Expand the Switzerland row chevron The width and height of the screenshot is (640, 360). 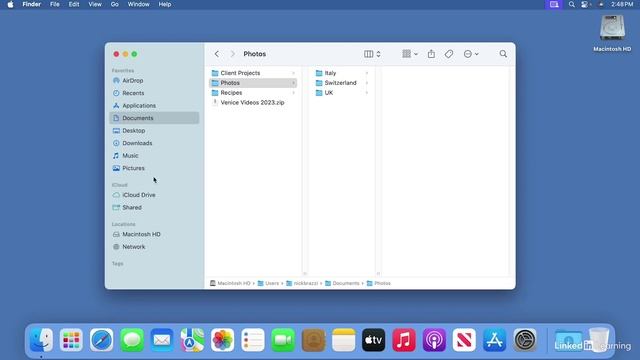[x=367, y=83]
